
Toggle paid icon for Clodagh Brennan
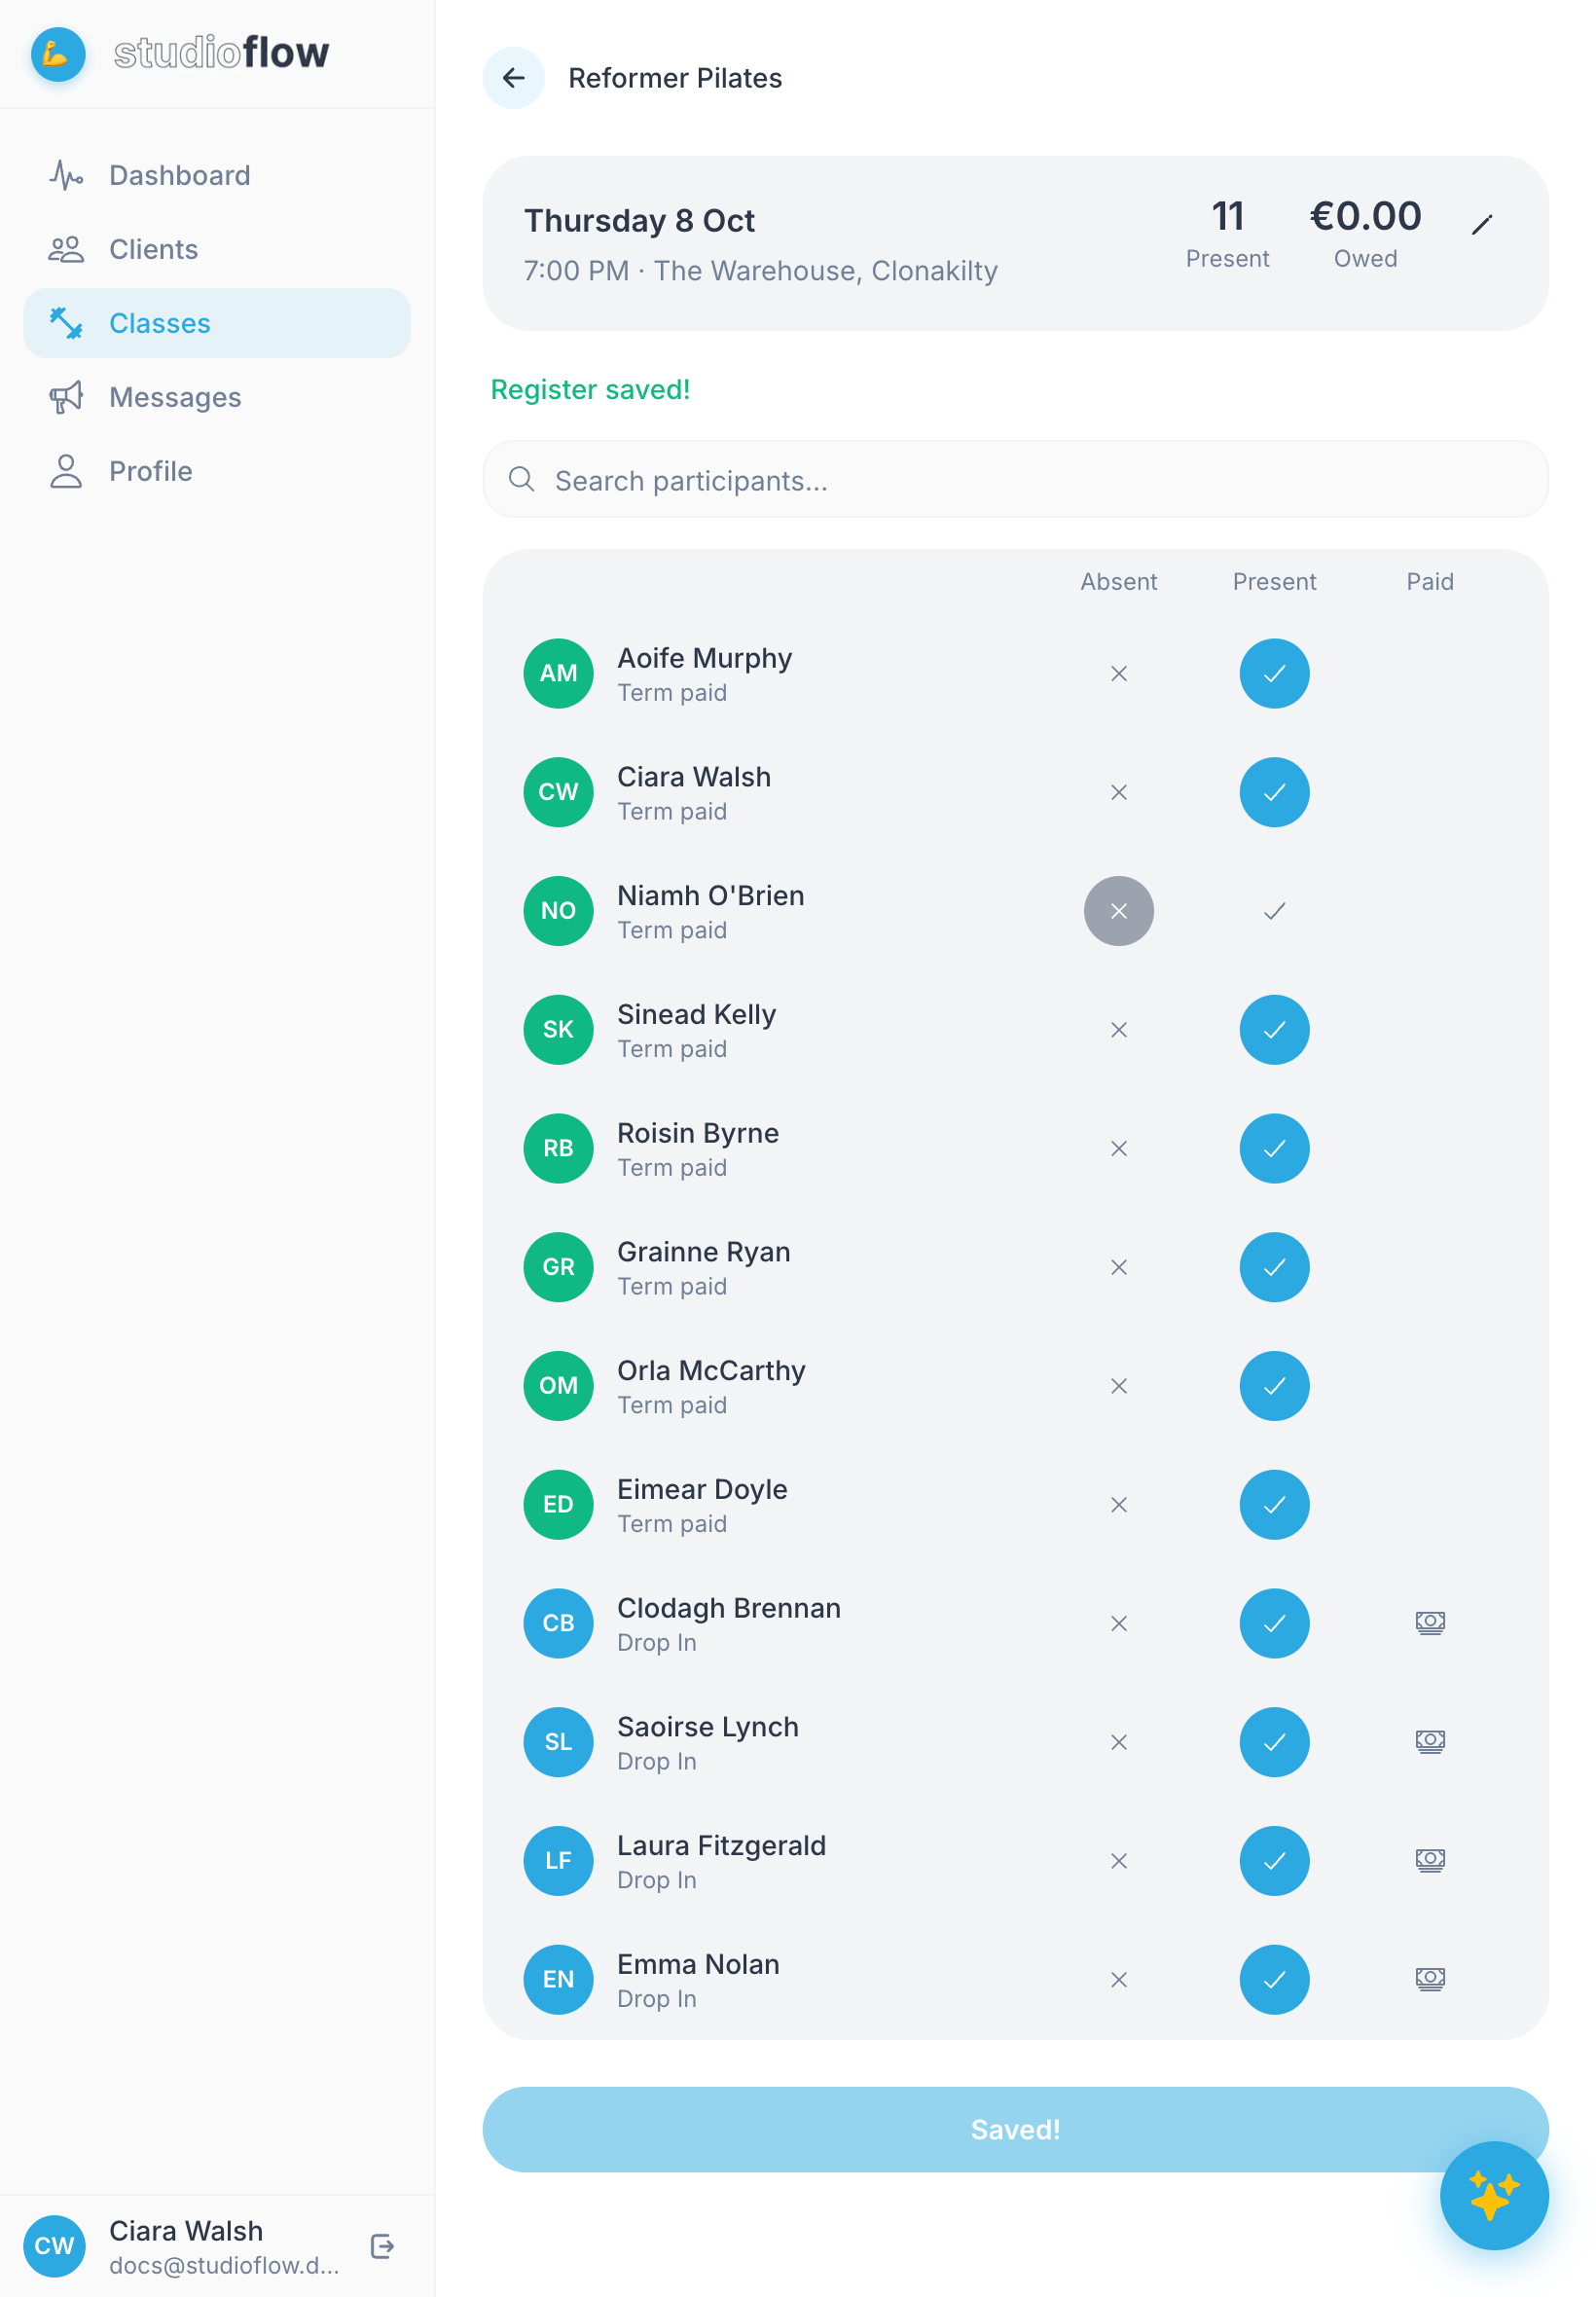1430,1623
